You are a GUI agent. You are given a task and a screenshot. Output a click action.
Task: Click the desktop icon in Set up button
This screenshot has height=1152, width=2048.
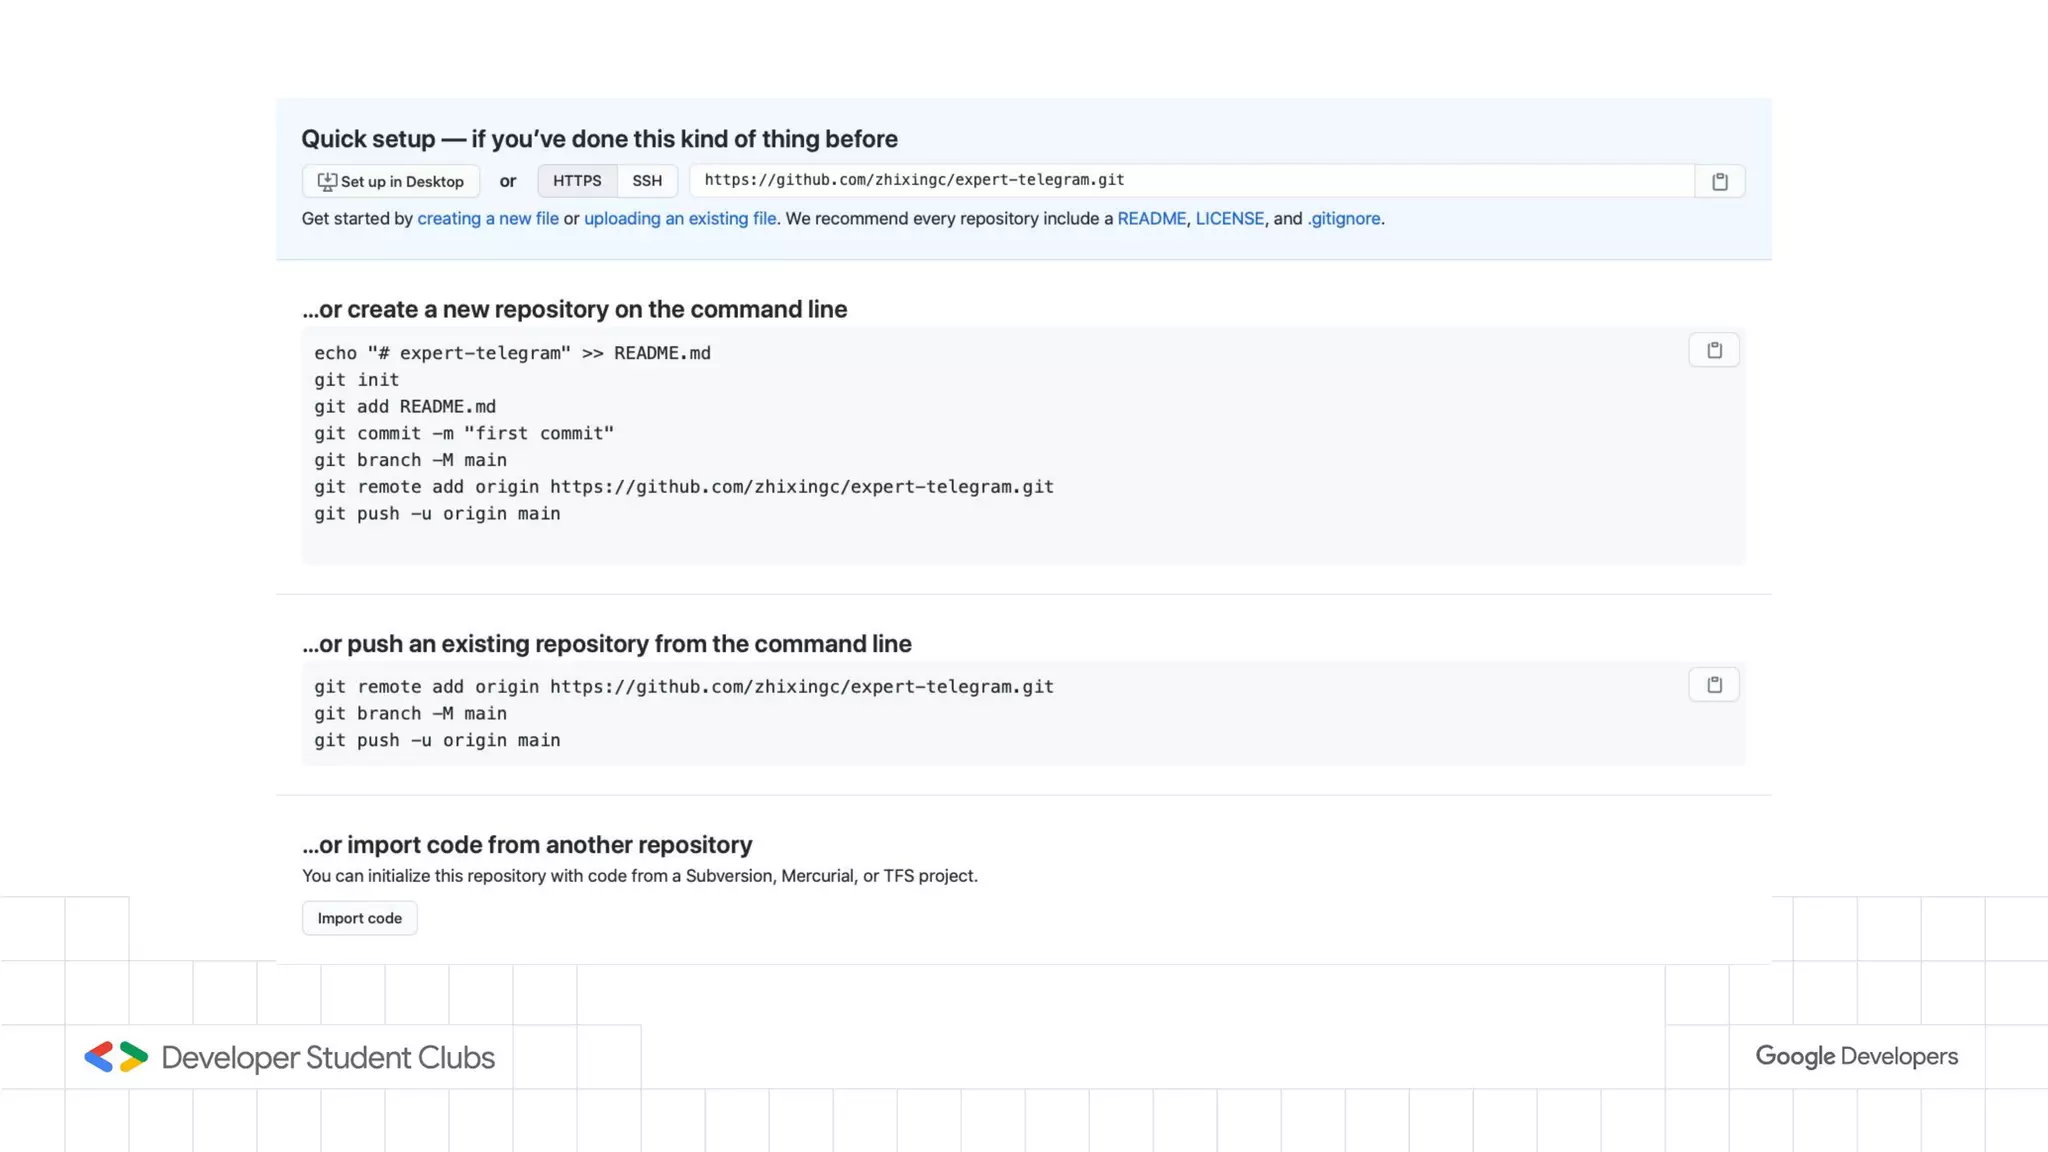[327, 181]
